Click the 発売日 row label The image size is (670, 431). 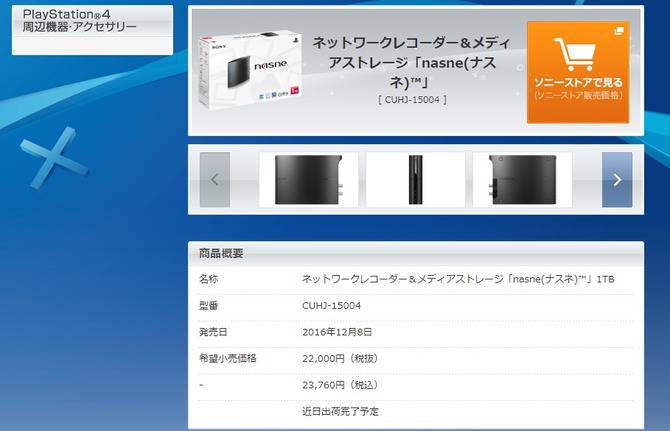pos(213,332)
